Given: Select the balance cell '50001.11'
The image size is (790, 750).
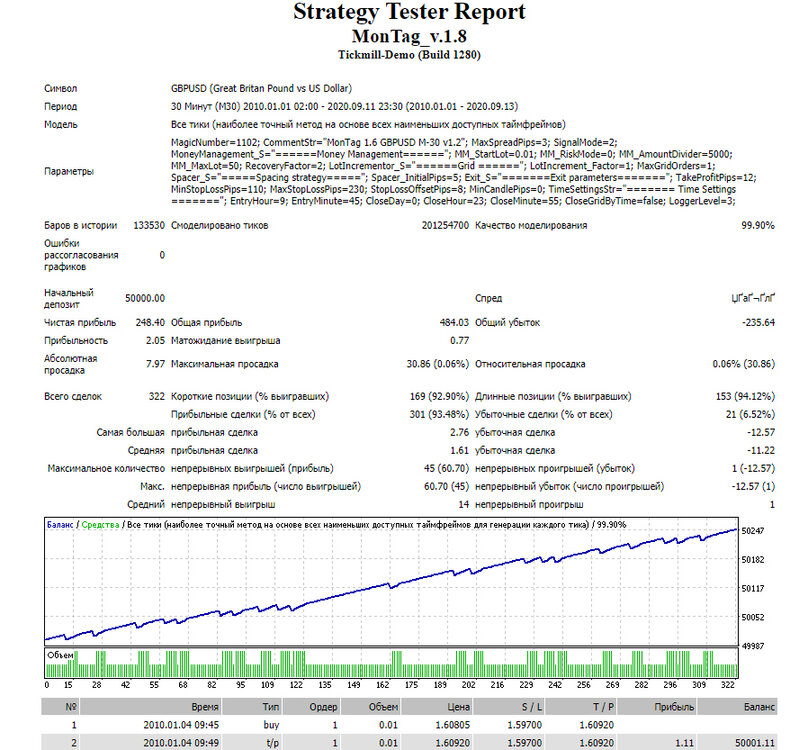Looking at the screenshot, I should pyautogui.click(x=755, y=743).
